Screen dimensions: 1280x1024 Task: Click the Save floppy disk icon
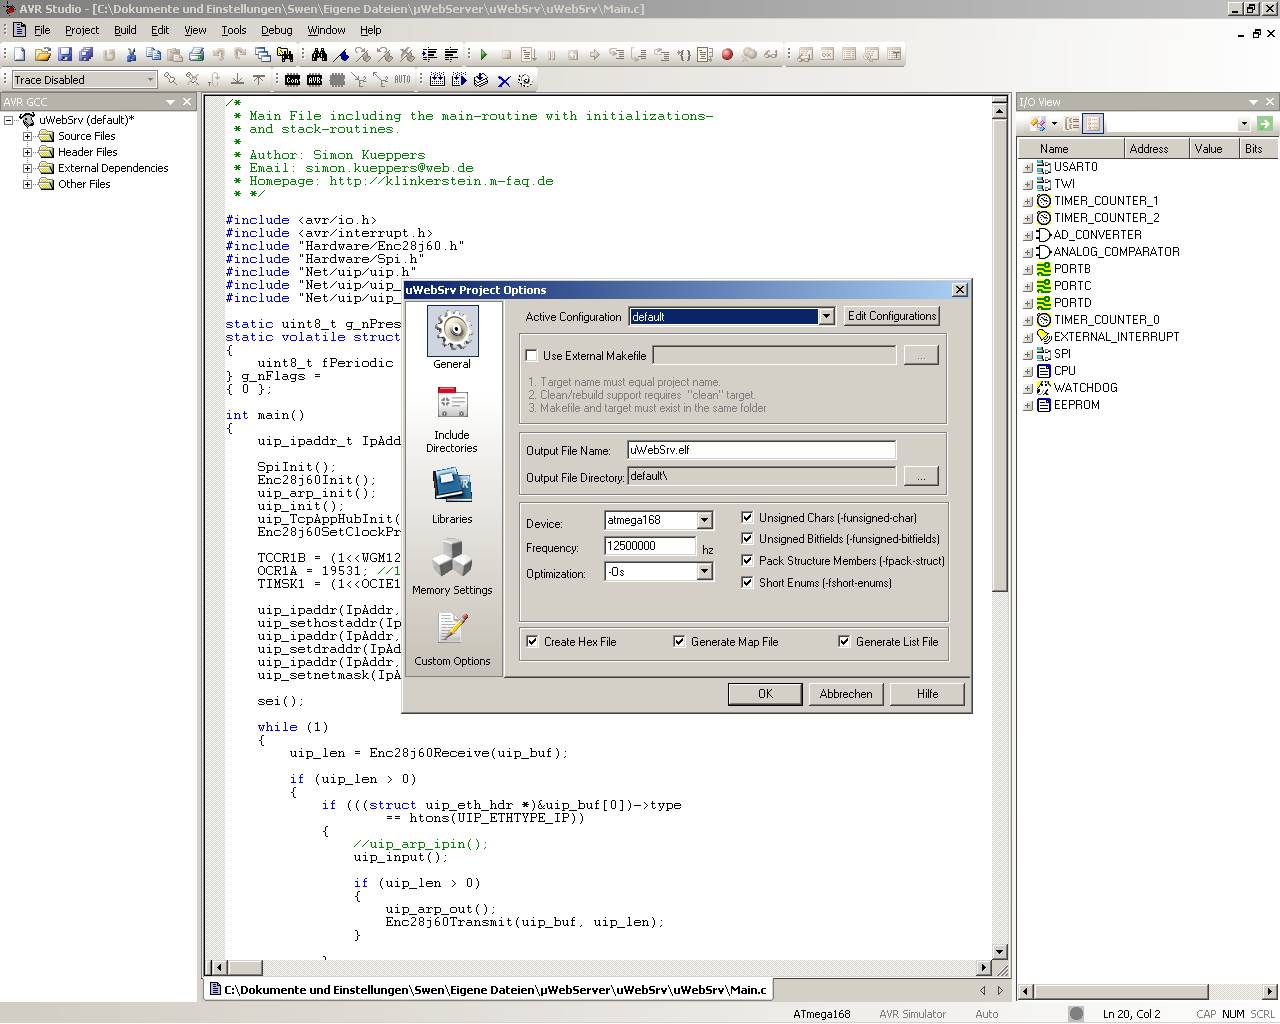pos(65,55)
